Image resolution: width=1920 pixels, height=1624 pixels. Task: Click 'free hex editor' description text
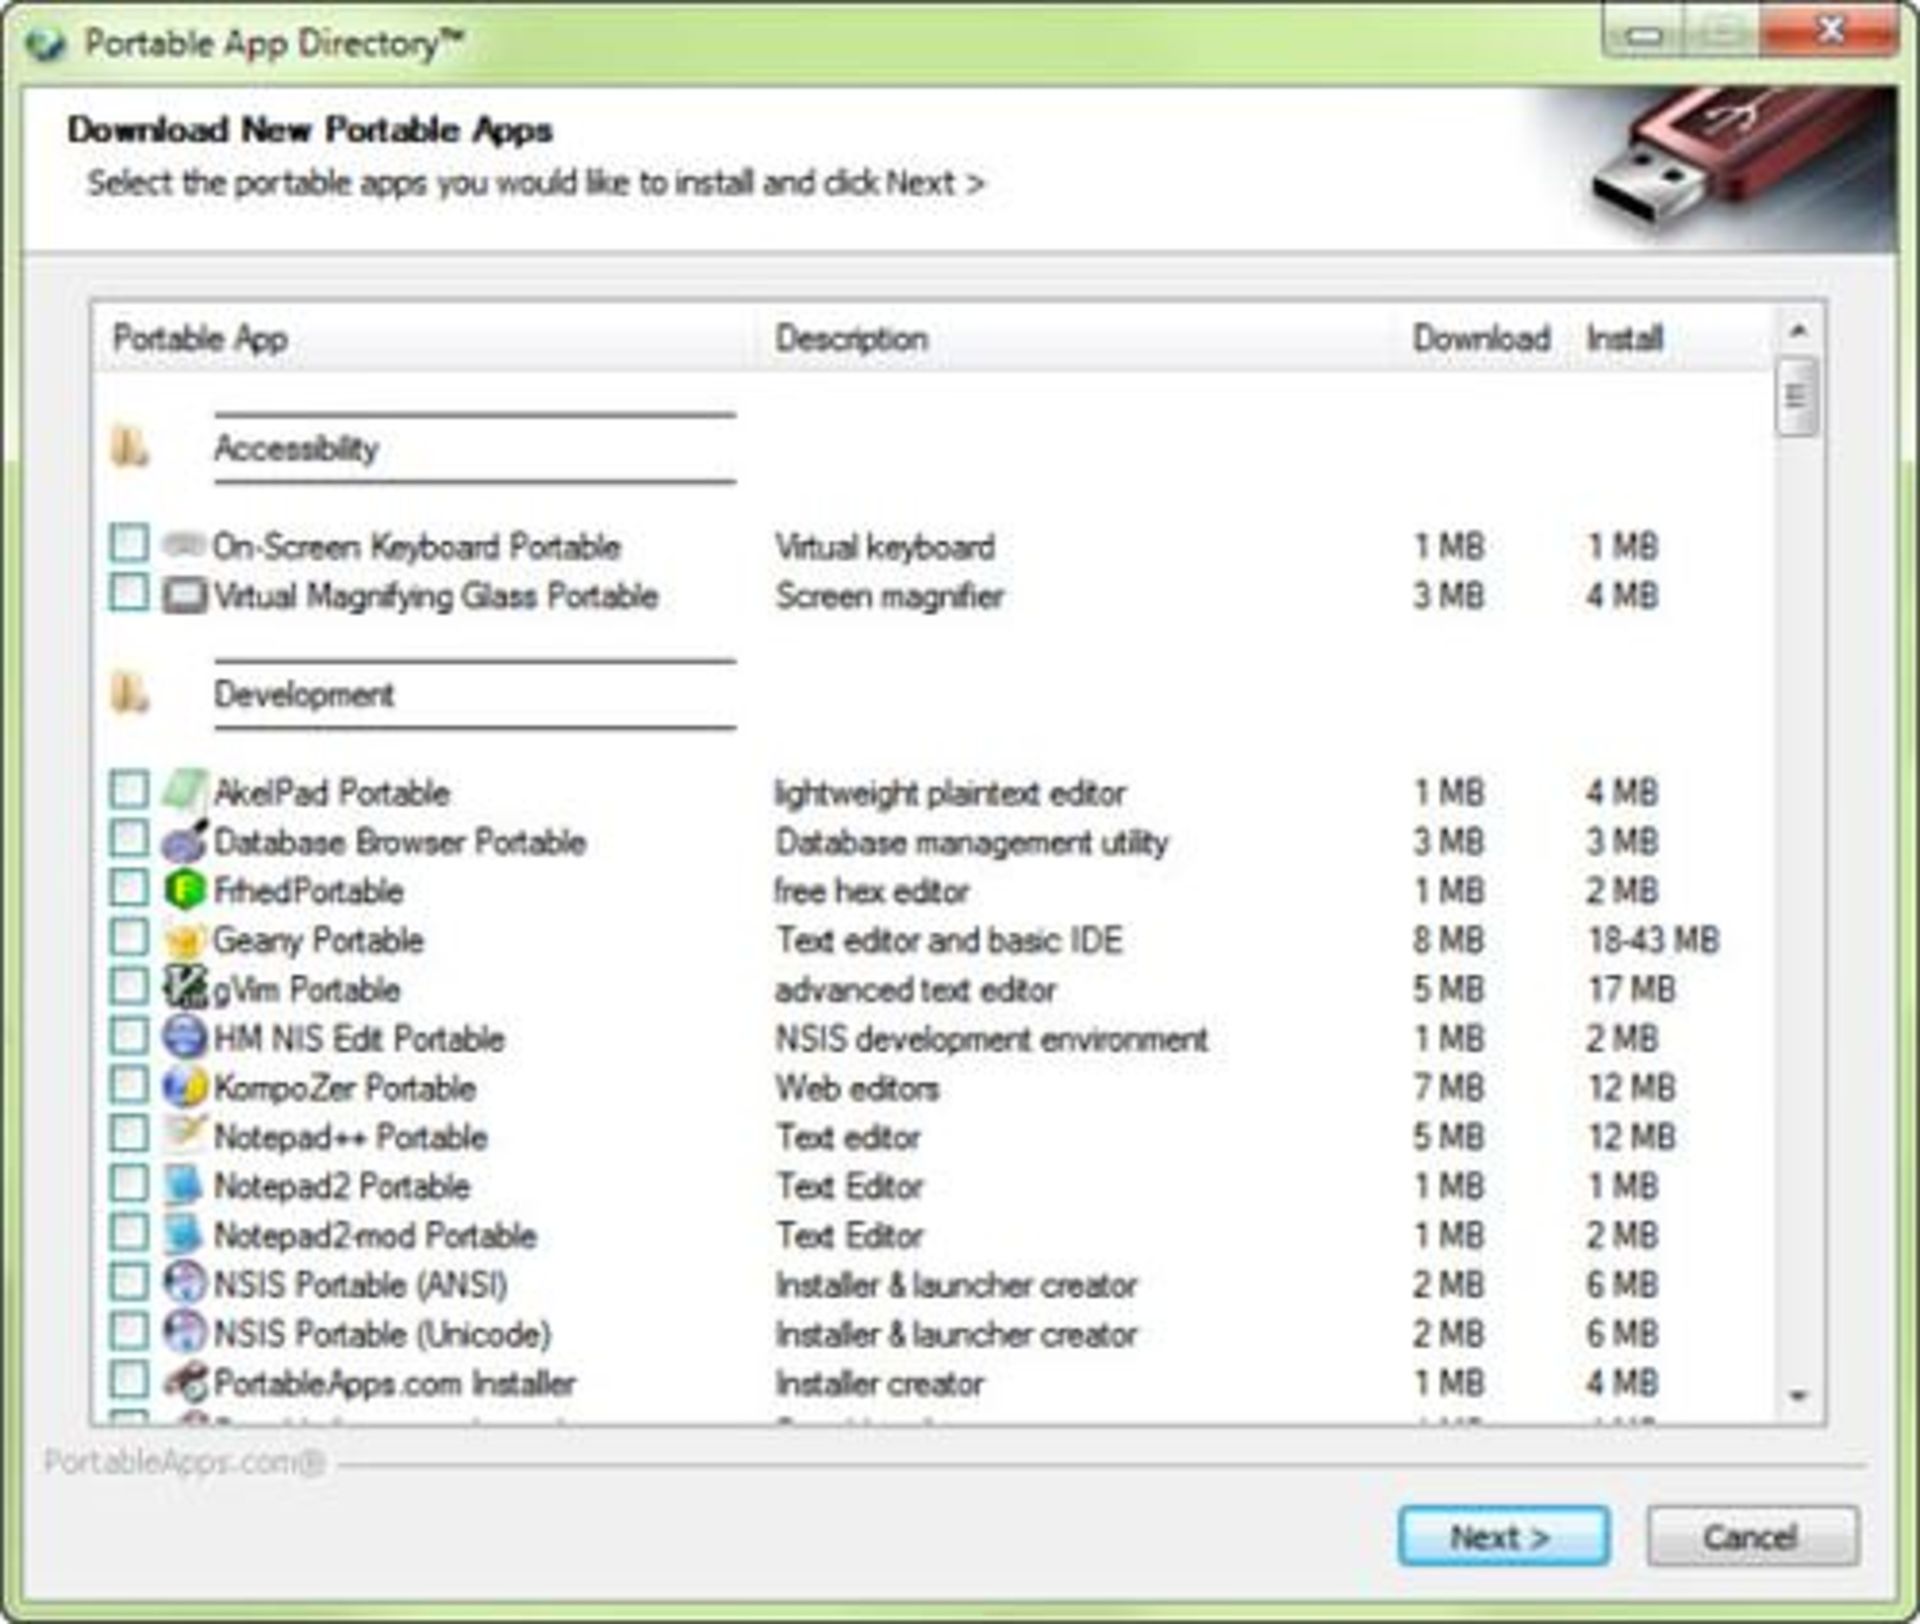873,891
